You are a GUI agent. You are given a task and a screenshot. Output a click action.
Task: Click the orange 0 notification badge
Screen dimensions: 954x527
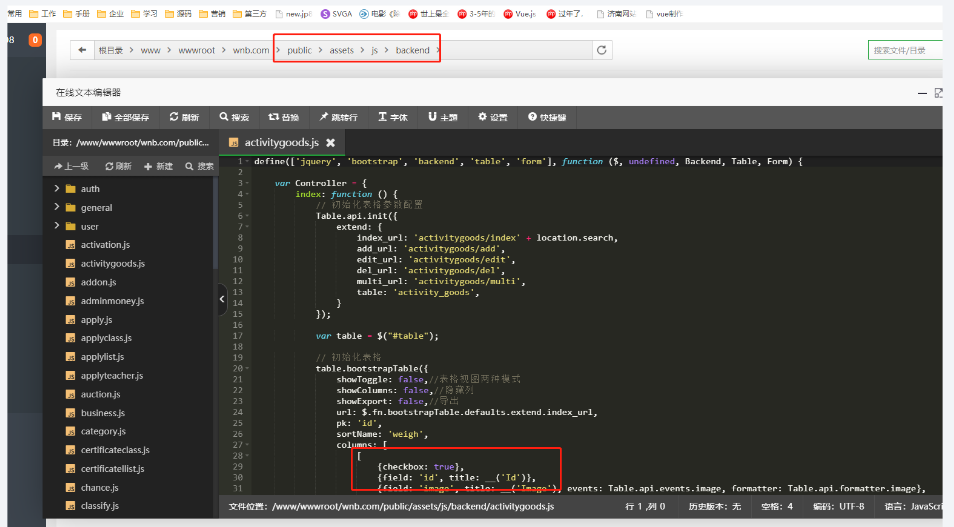[x=35, y=40]
